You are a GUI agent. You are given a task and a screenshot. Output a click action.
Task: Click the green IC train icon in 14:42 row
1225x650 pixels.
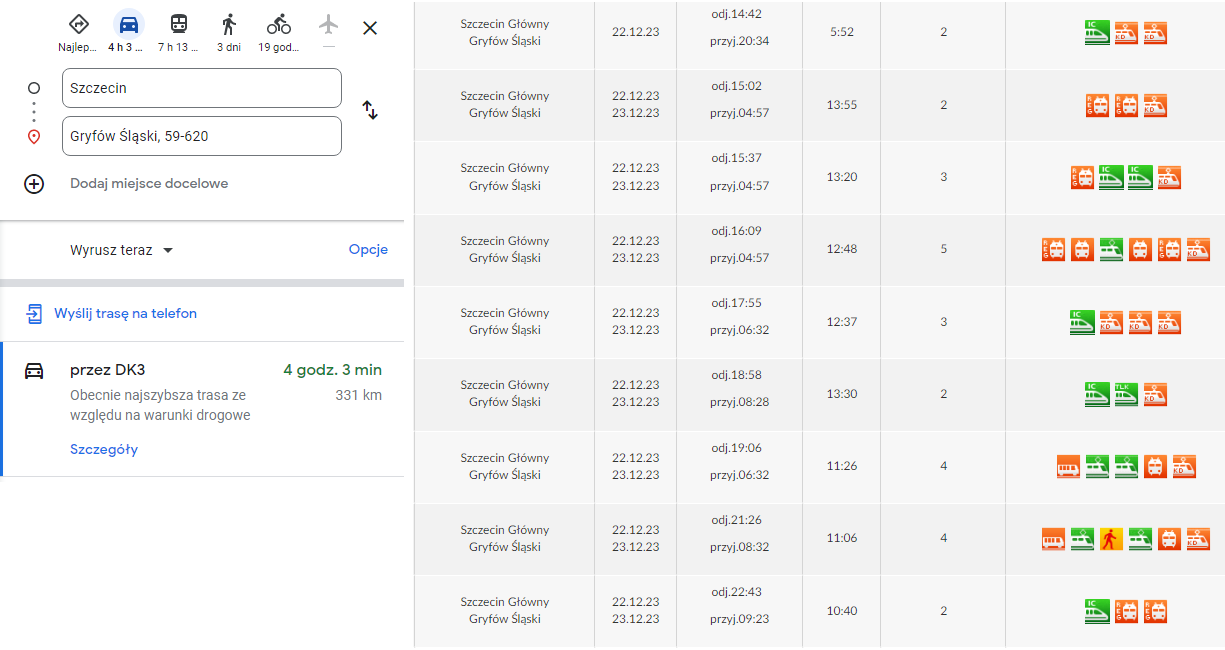1097,33
